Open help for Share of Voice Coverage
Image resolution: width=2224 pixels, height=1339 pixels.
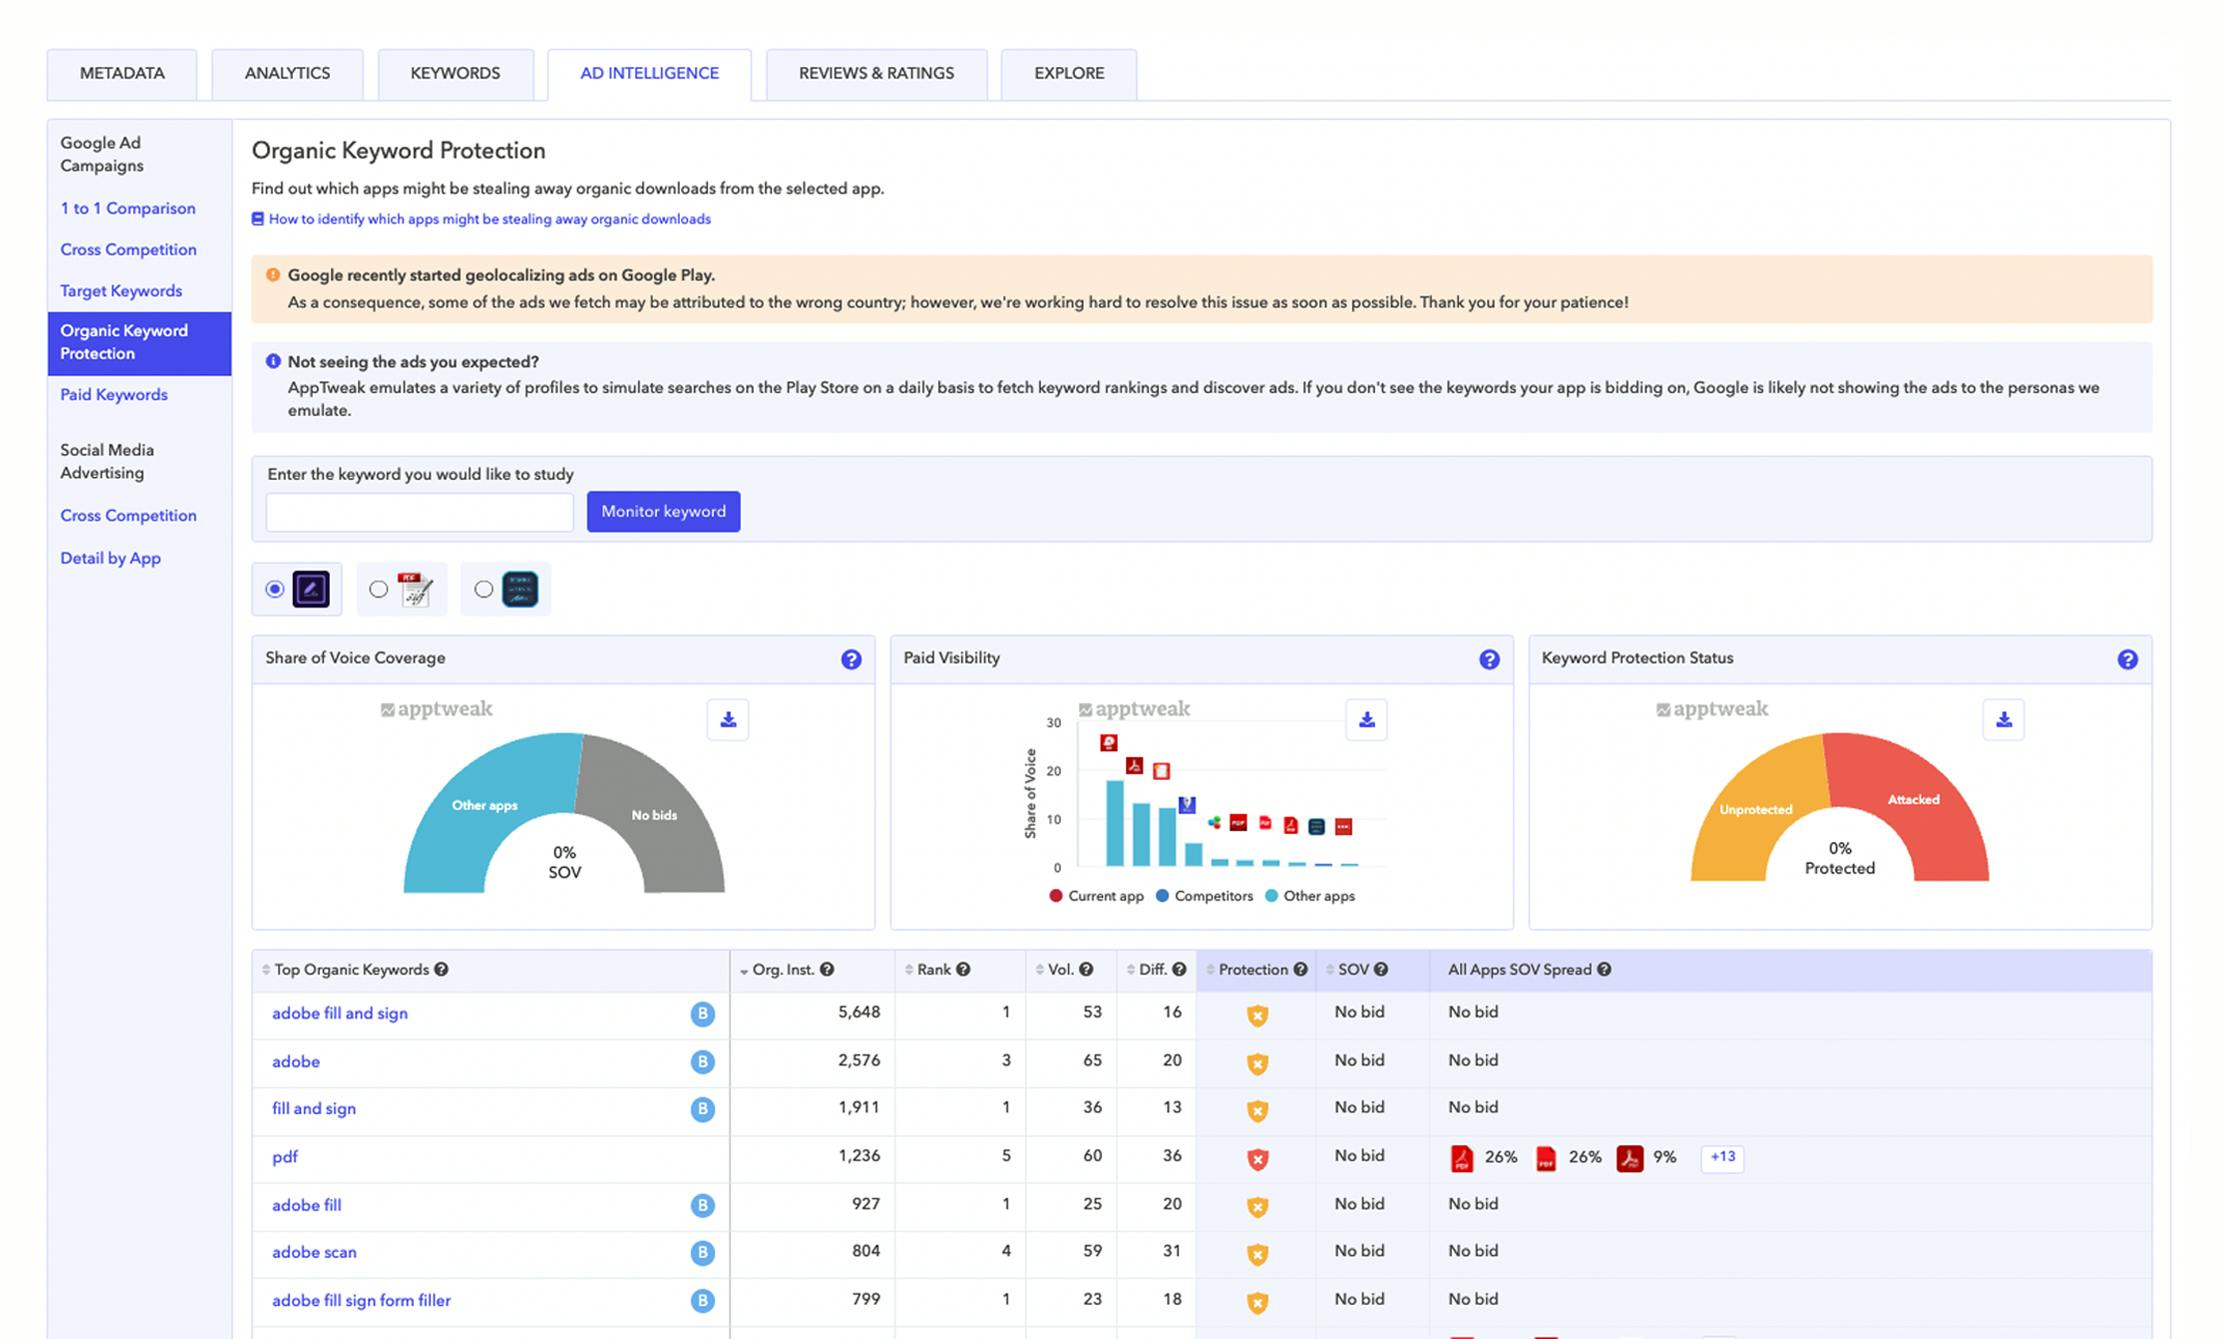851,659
